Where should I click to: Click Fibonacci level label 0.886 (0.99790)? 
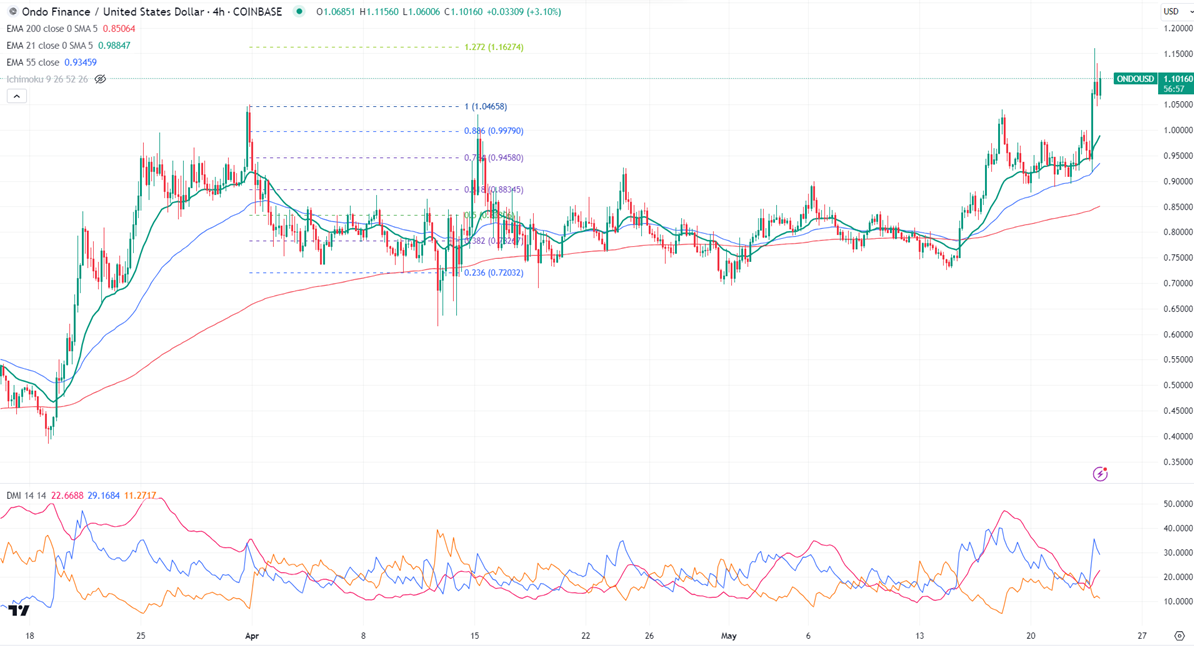493,131
